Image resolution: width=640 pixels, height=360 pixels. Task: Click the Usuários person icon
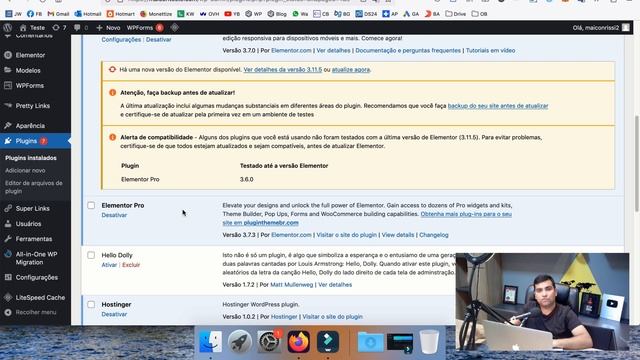[x=8, y=224]
